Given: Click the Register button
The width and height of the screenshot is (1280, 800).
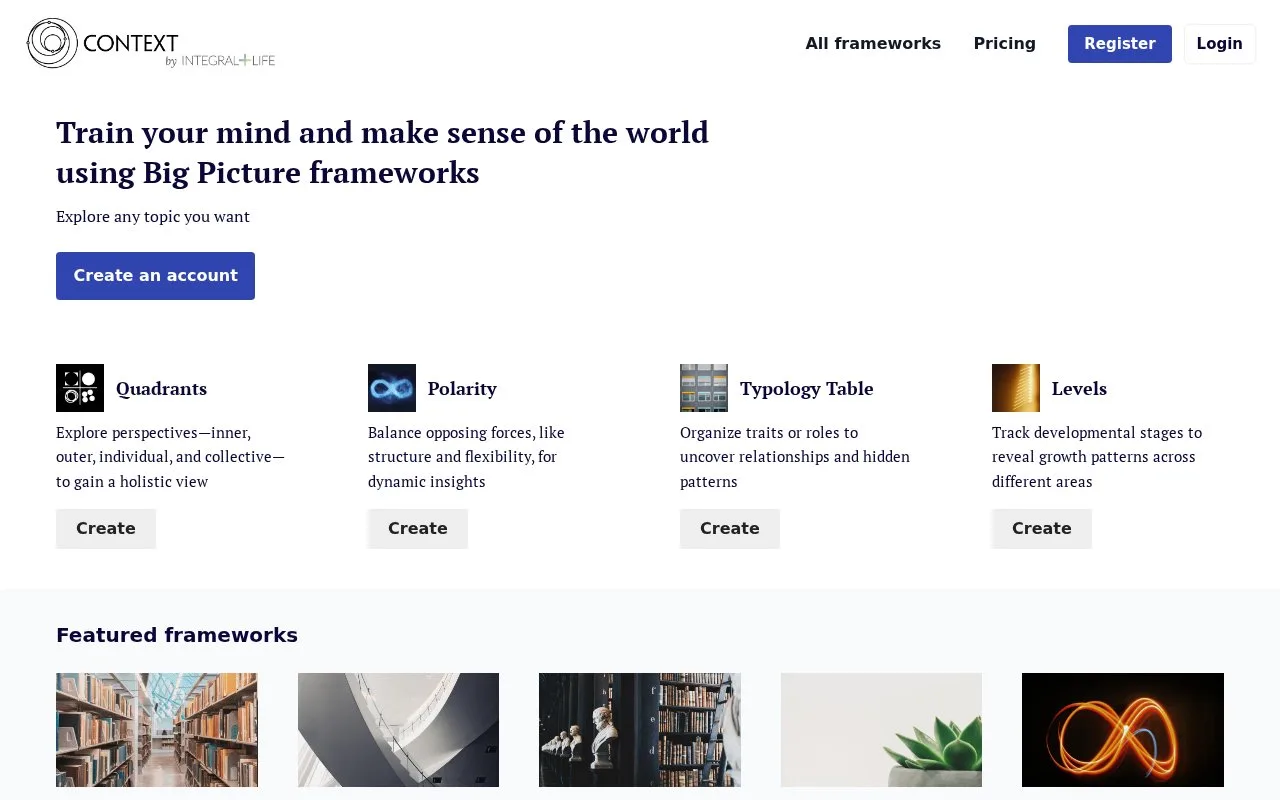Looking at the screenshot, I should click(1120, 44).
